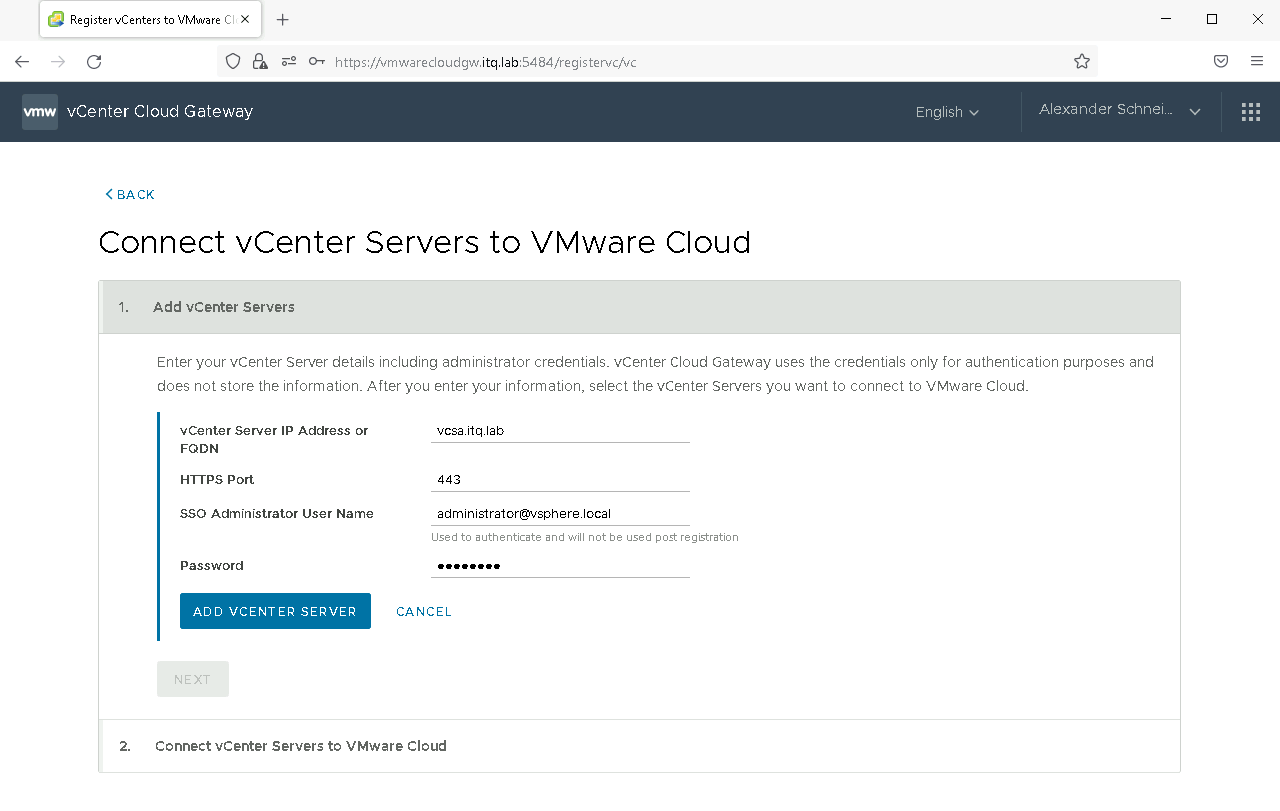Expand Alexander Schneider user menu
Viewport: 1280px width, 811px height.
[x=1119, y=111]
